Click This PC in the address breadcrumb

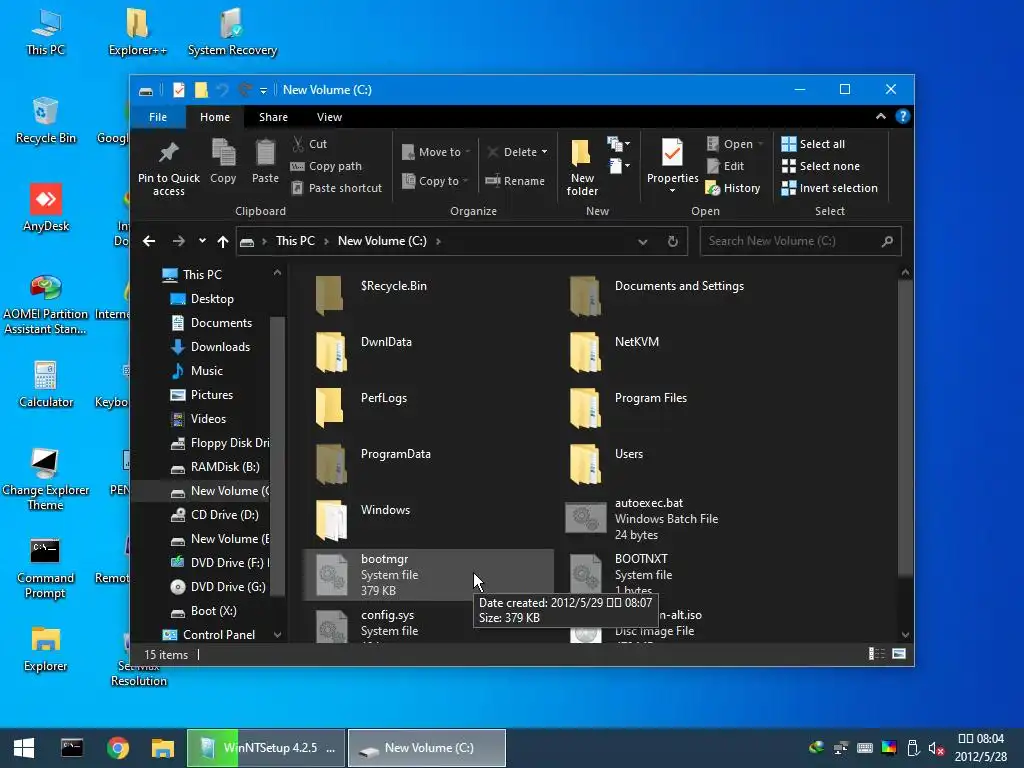pos(295,241)
